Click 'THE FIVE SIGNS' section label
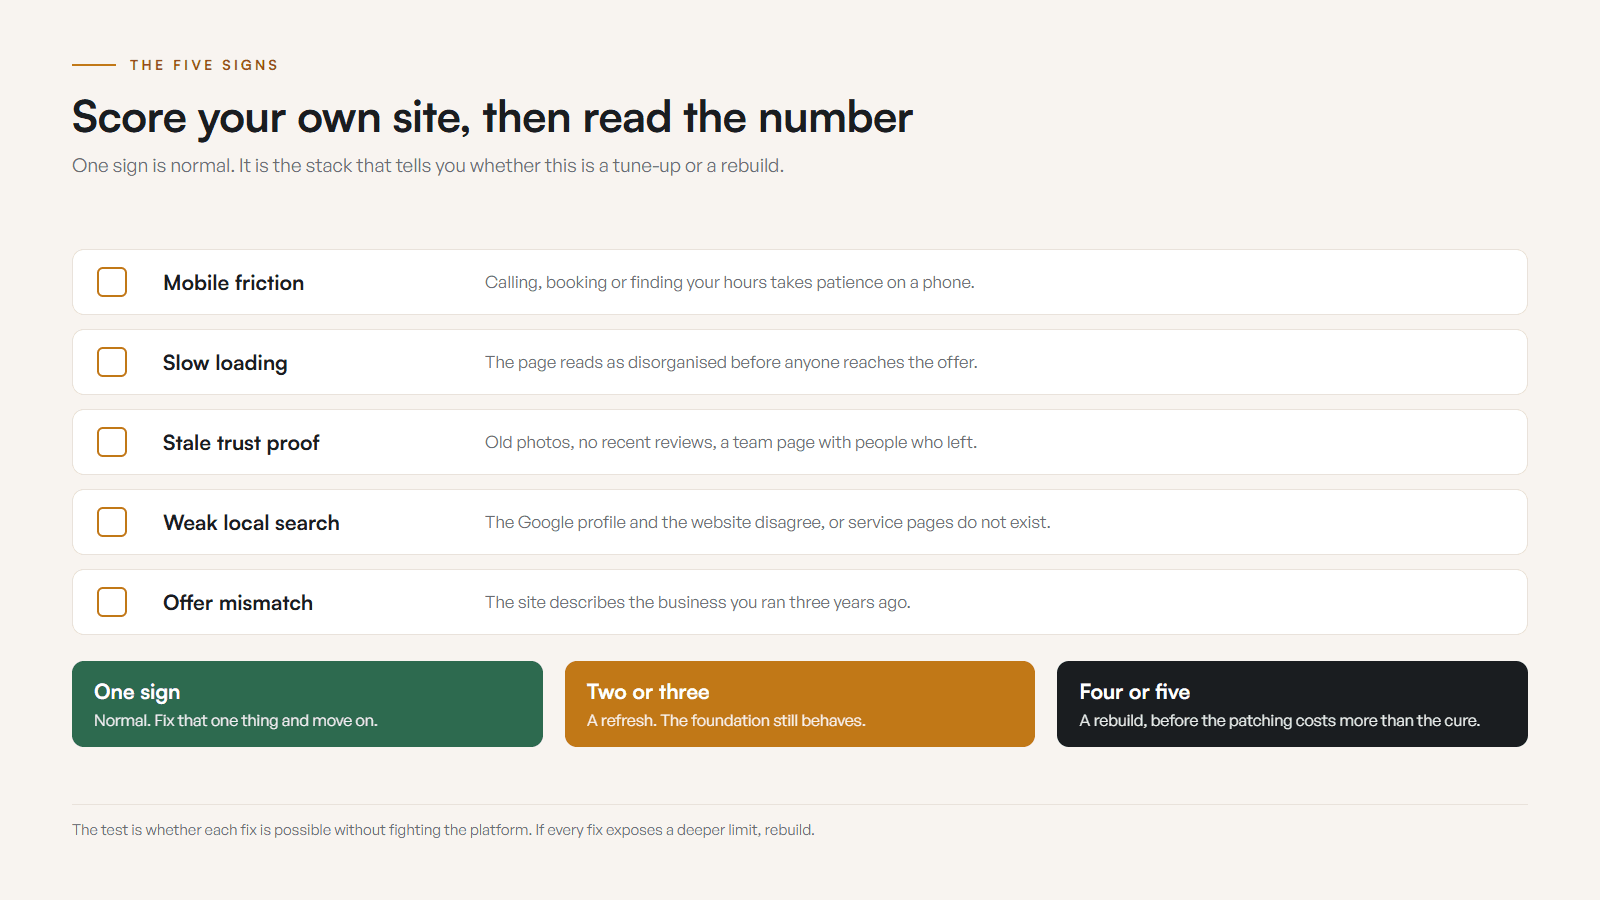Viewport: 1600px width, 900px height. point(204,65)
